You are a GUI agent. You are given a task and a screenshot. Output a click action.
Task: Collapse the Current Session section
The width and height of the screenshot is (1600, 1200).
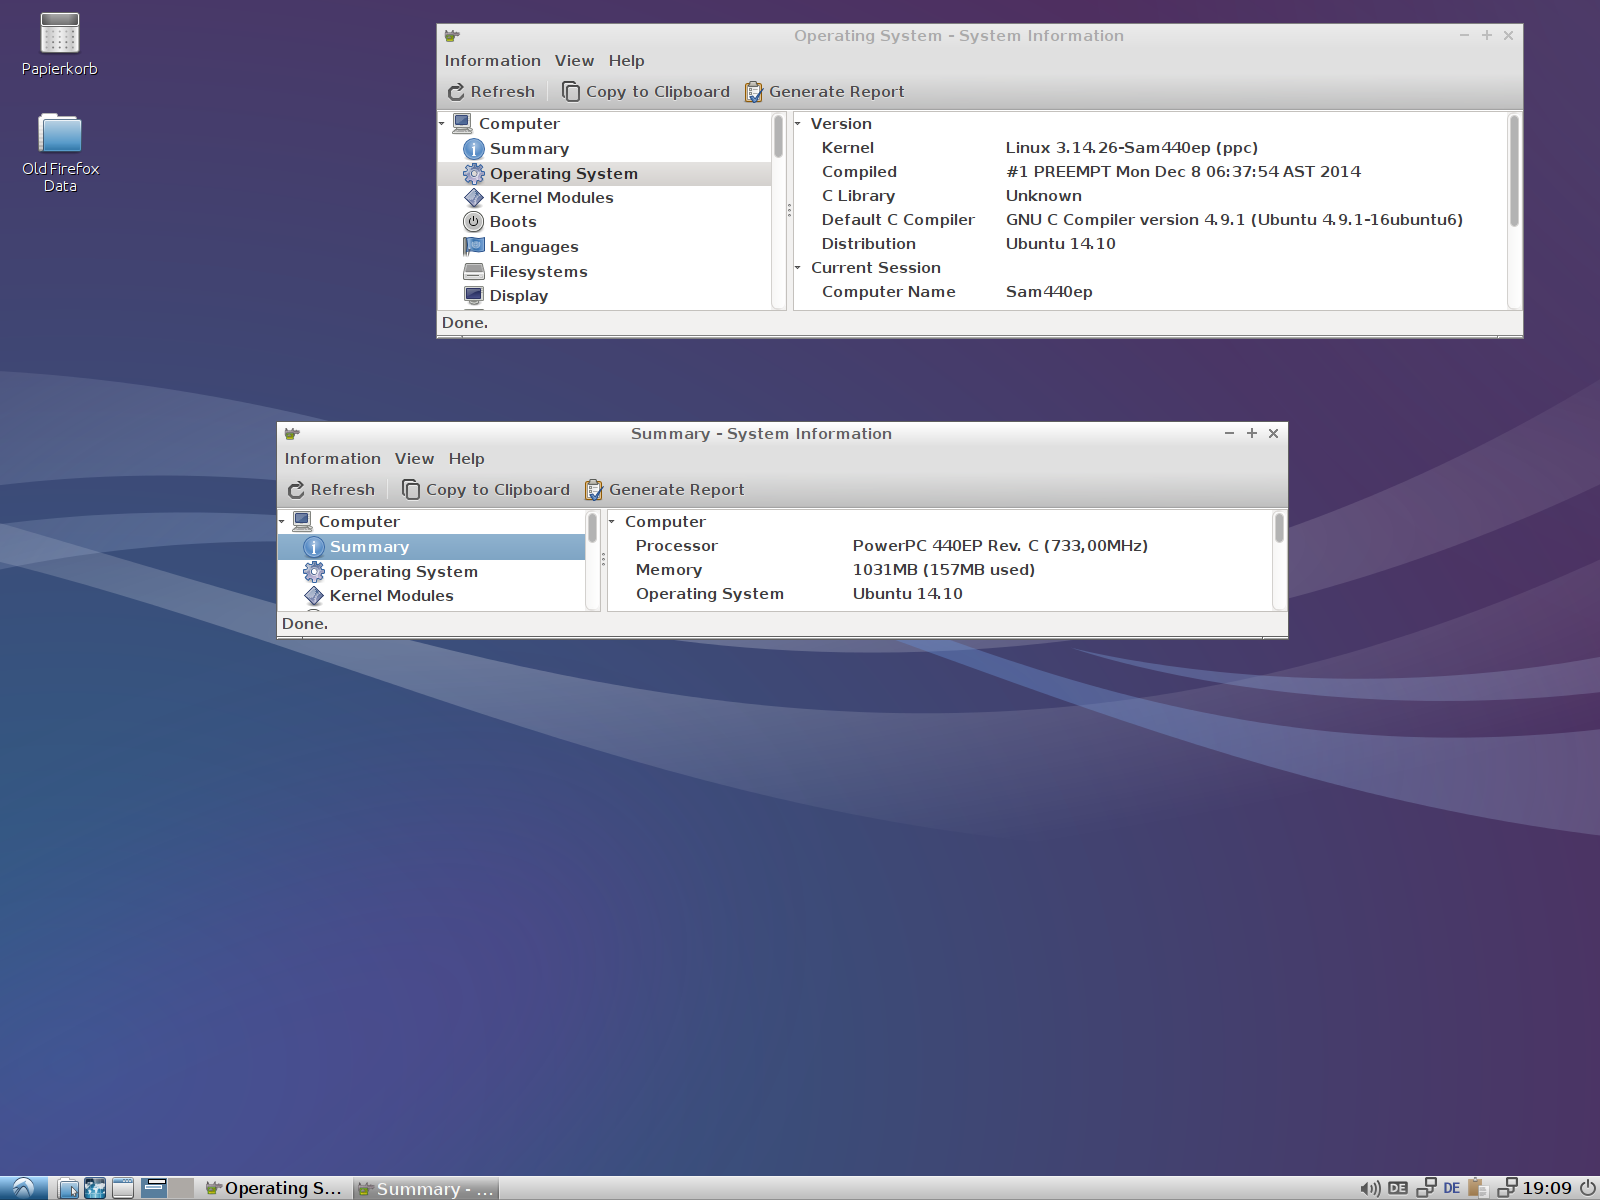point(798,268)
